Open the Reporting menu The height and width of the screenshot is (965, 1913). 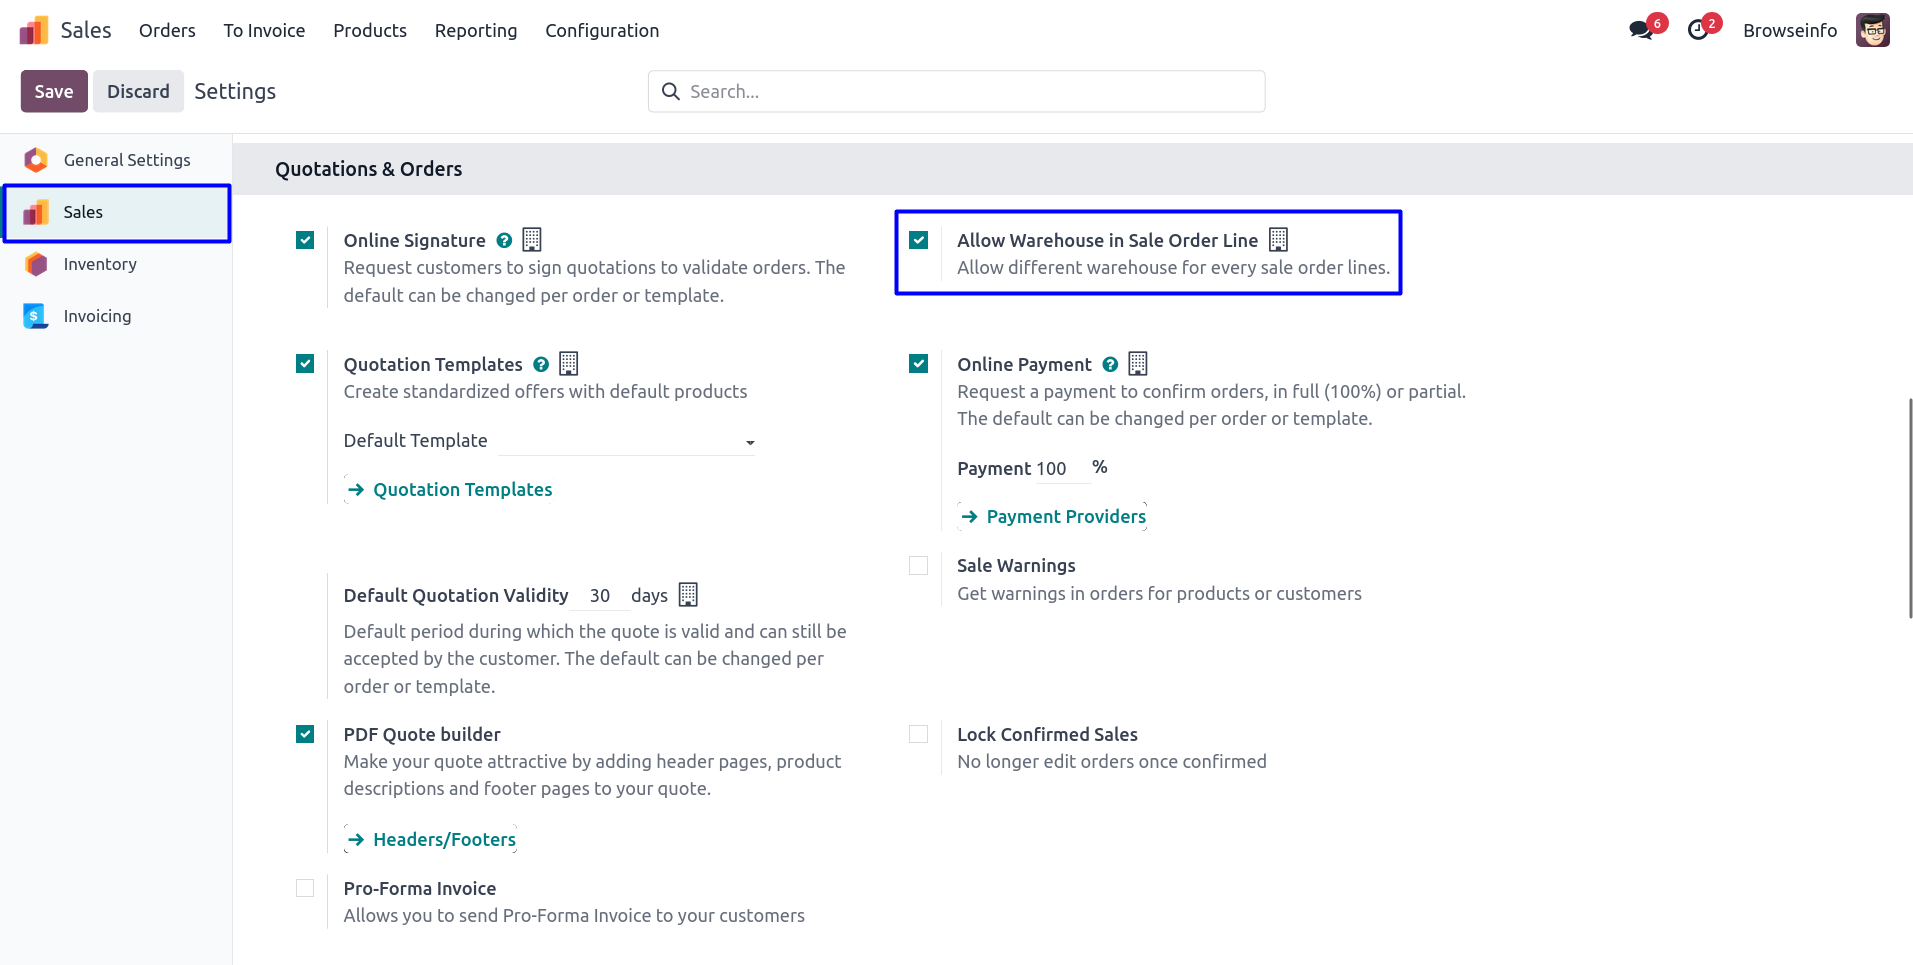tap(476, 31)
